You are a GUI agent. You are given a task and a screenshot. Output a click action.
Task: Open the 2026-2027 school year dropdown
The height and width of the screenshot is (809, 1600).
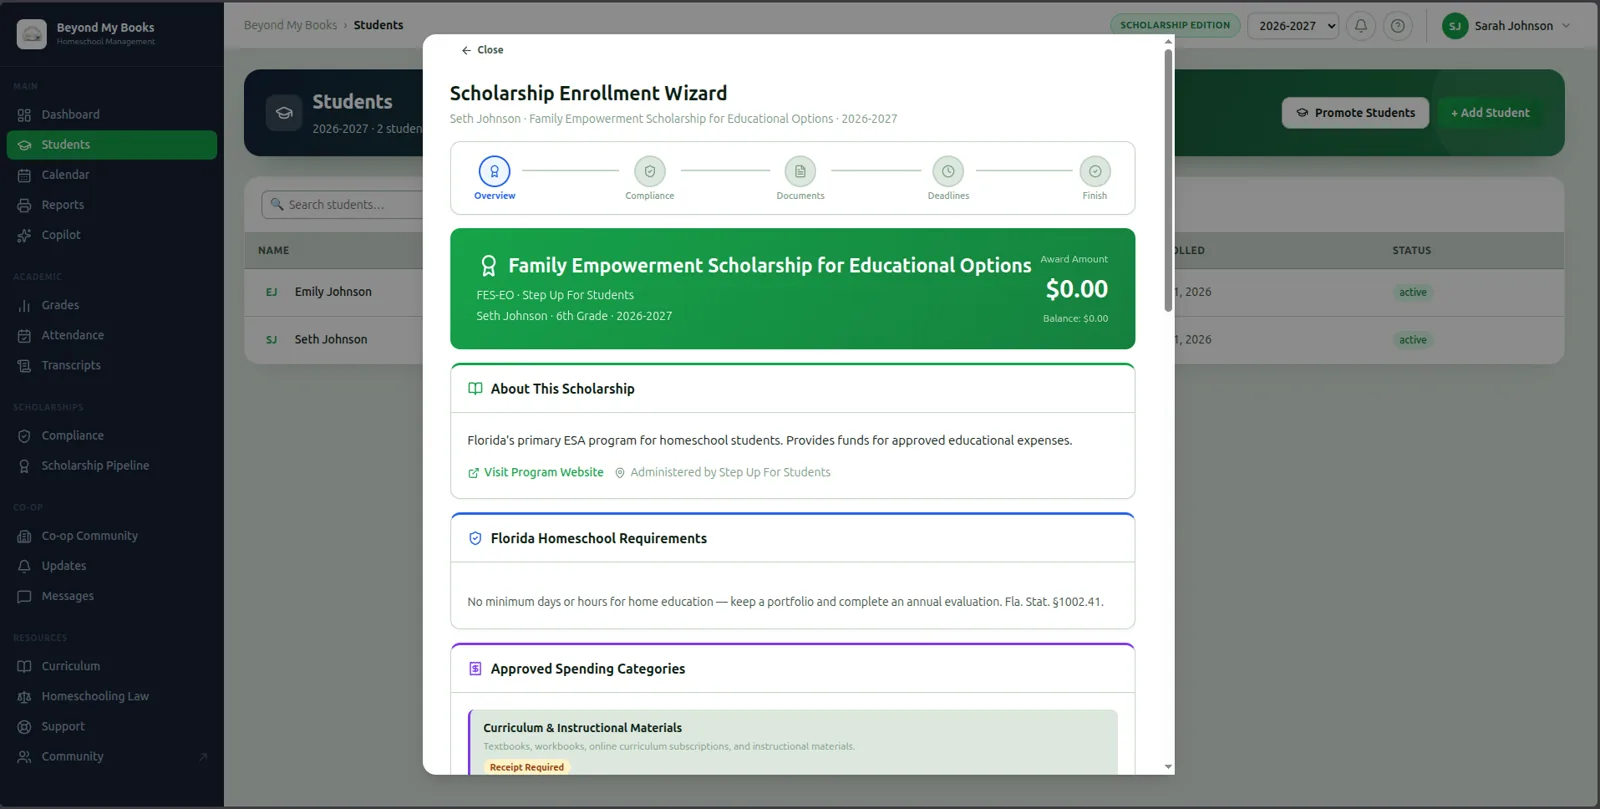click(1293, 26)
